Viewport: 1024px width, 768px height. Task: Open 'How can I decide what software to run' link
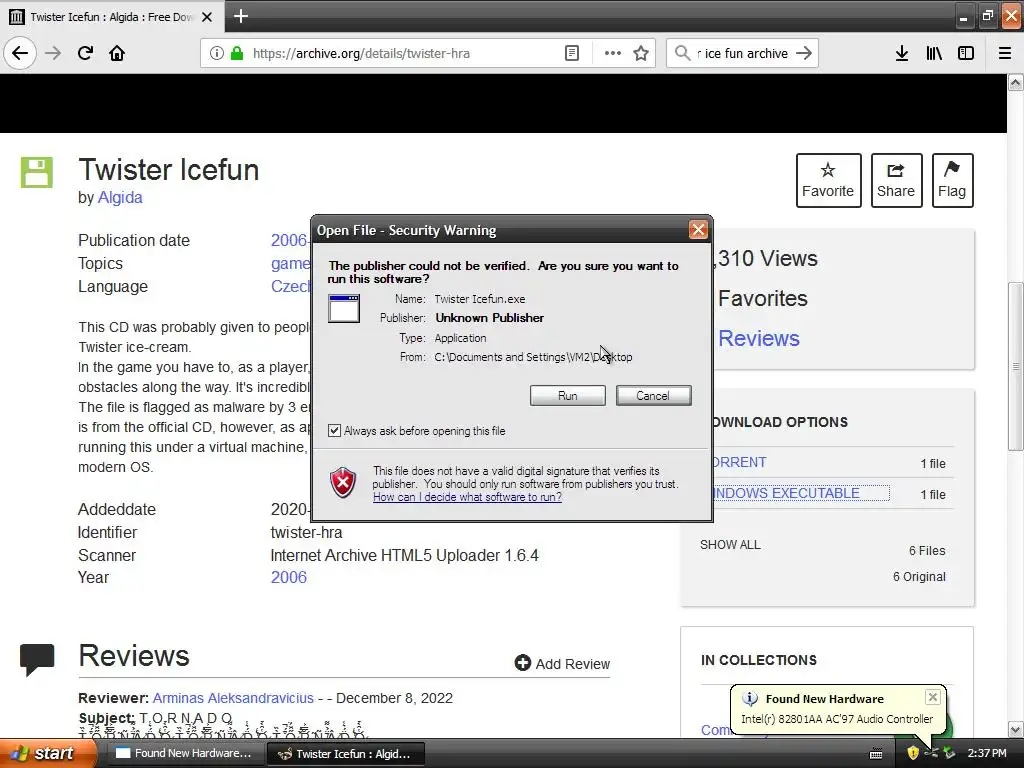[x=468, y=497]
